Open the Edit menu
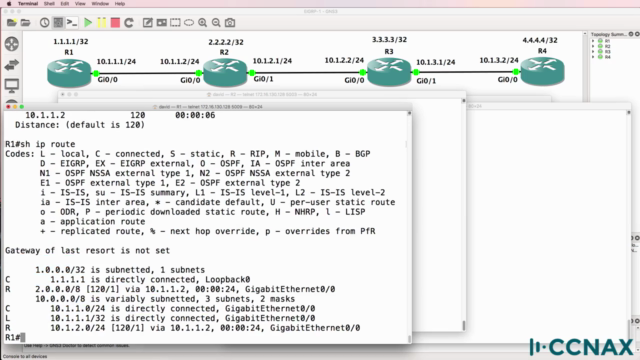 (64, 4)
